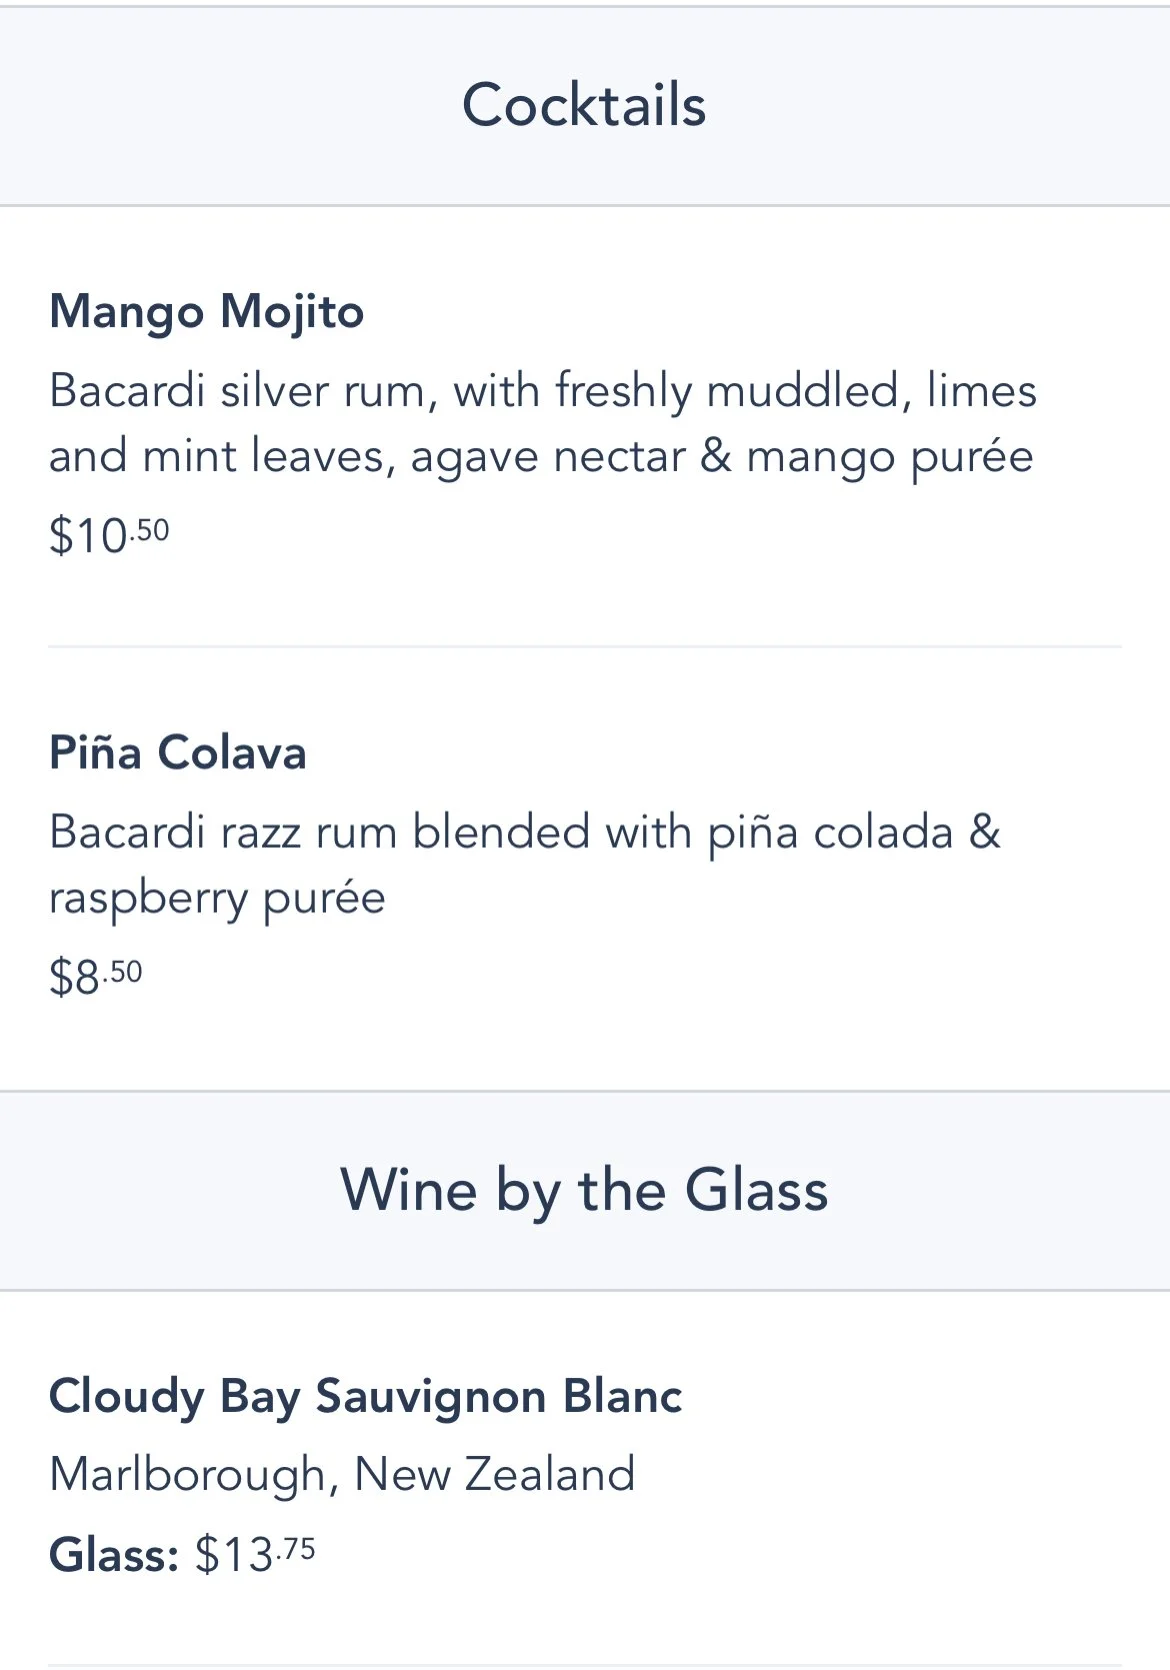
Task: Tap the Glass: label for Cloudy Bay
Action: click(x=113, y=1555)
